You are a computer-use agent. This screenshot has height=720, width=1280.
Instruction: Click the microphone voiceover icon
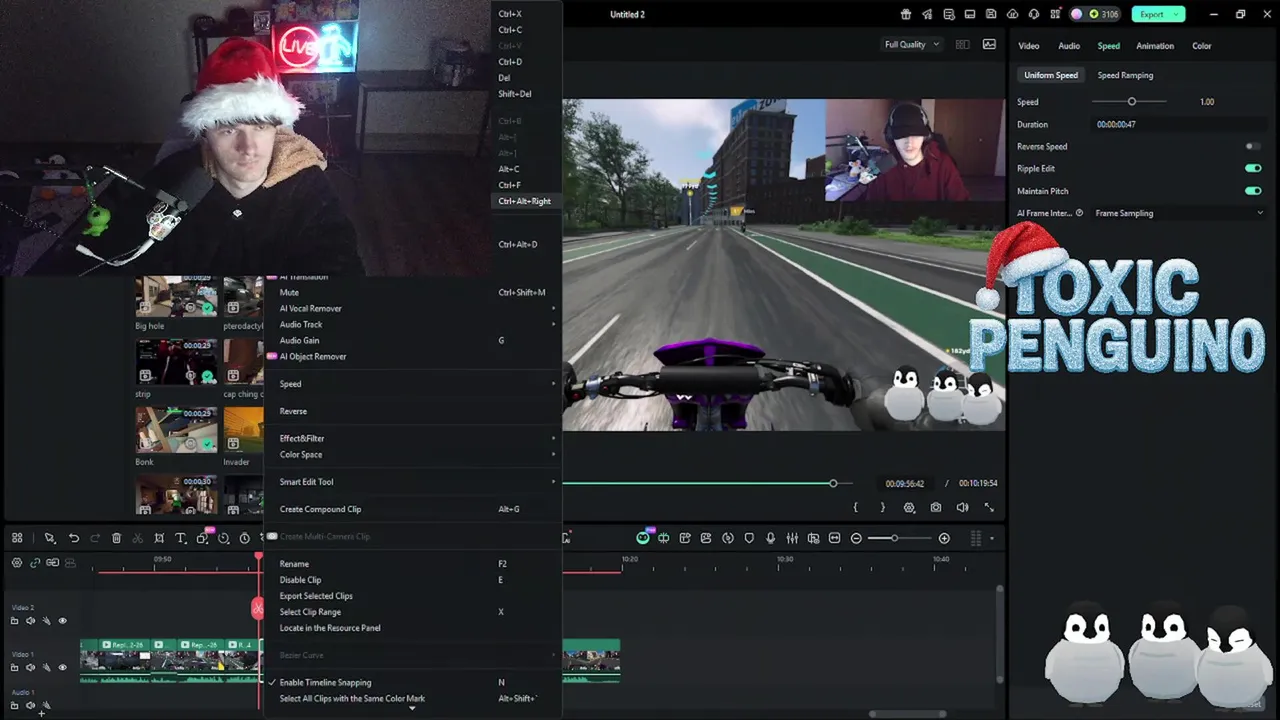(770, 538)
